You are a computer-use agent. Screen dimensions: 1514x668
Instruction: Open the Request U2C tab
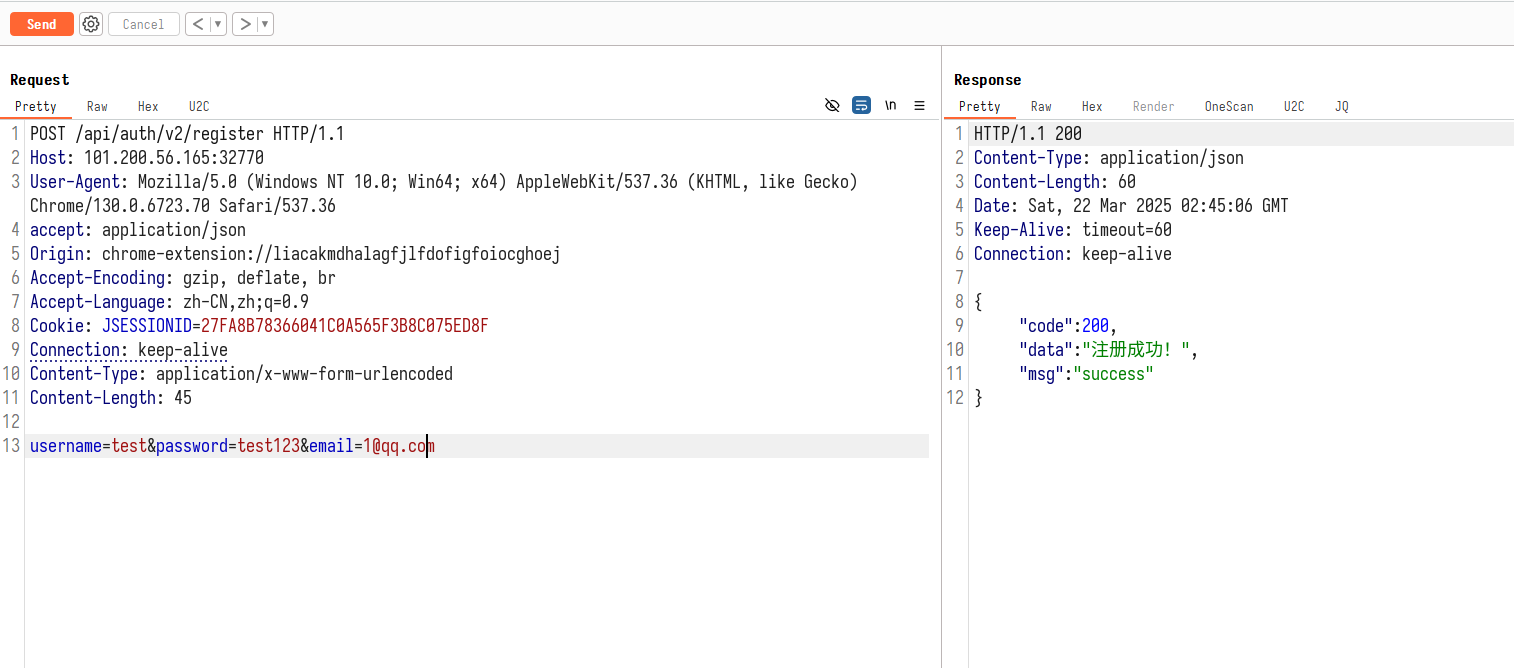pyautogui.click(x=199, y=107)
